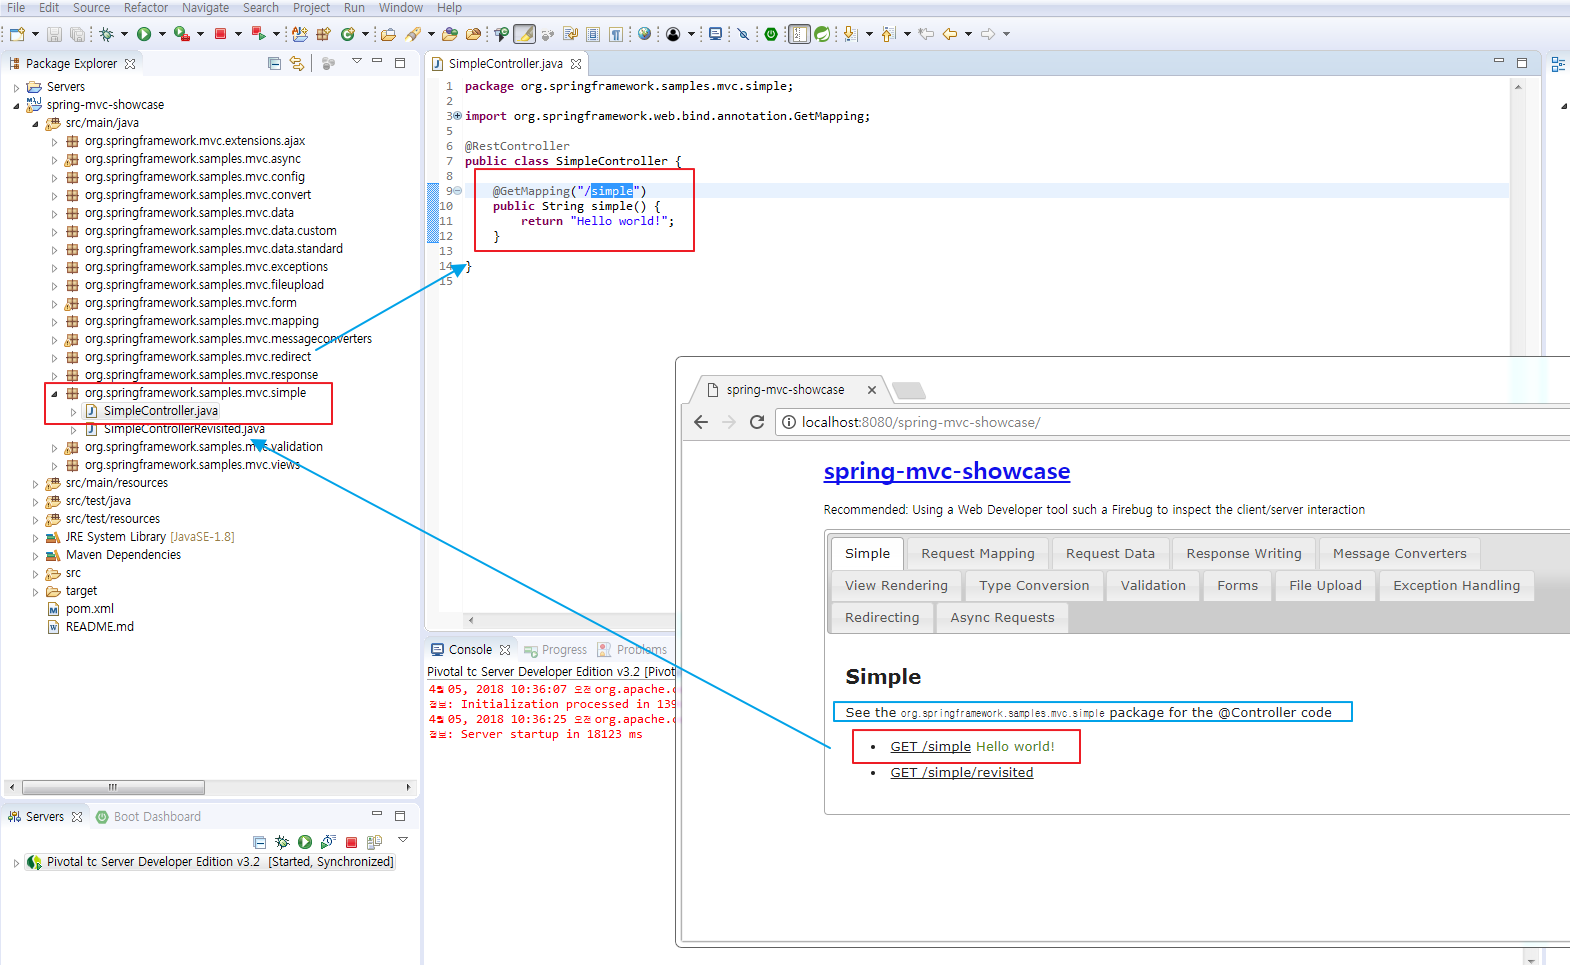Click the Back navigation yellow arrow
The image size is (1570, 965).
pyautogui.click(x=949, y=34)
